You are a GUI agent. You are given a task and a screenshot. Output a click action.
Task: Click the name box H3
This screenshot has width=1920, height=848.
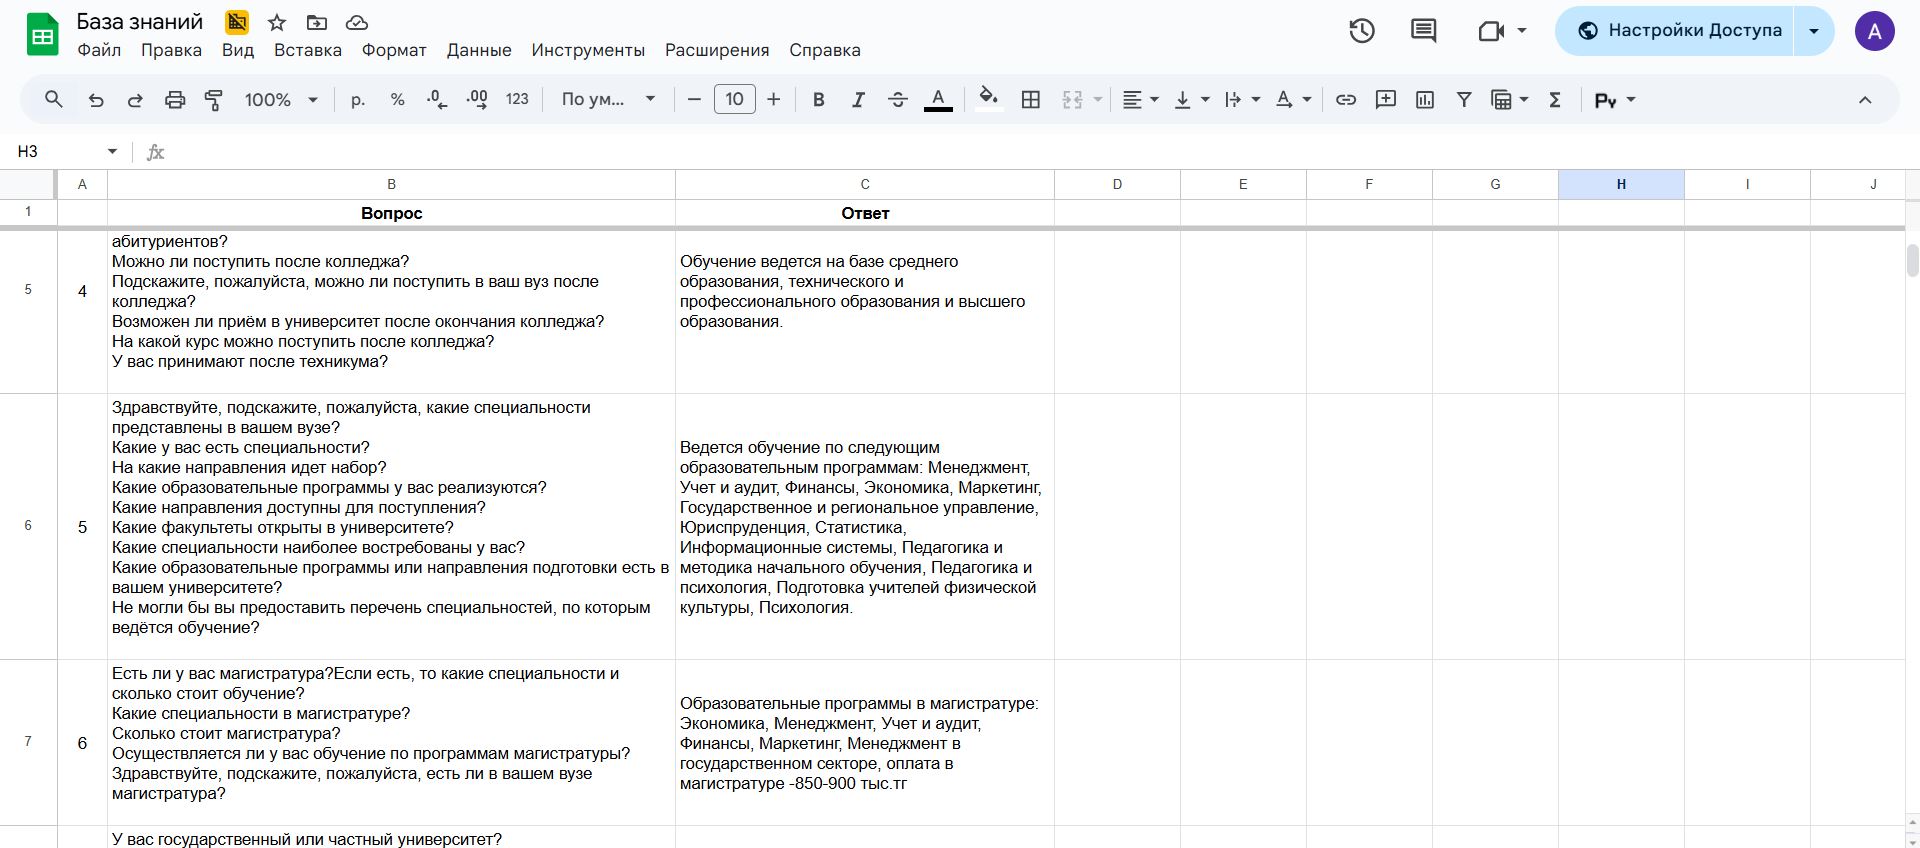pos(66,151)
